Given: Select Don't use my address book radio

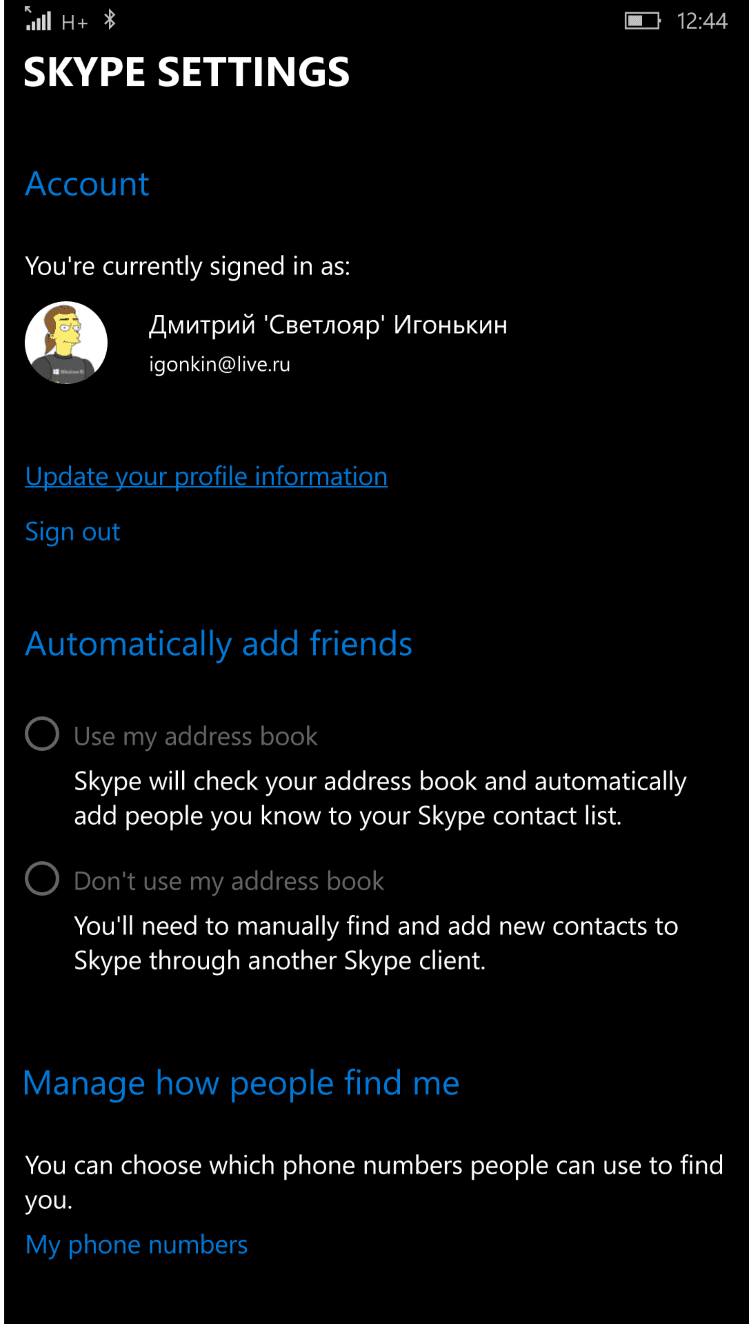Looking at the screenshot, I should [x=42, y=879].
